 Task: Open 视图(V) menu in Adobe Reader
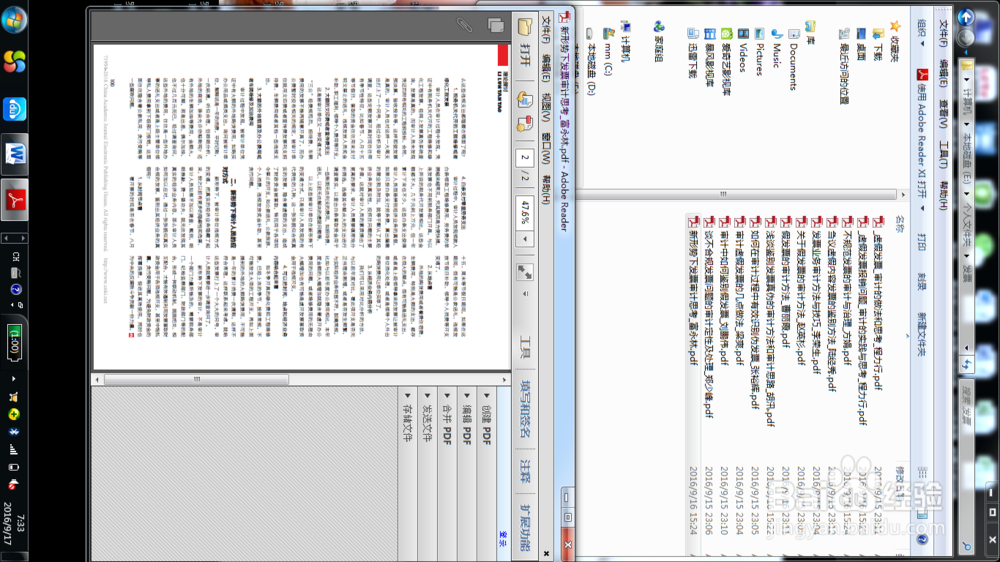tap(546, 107)
